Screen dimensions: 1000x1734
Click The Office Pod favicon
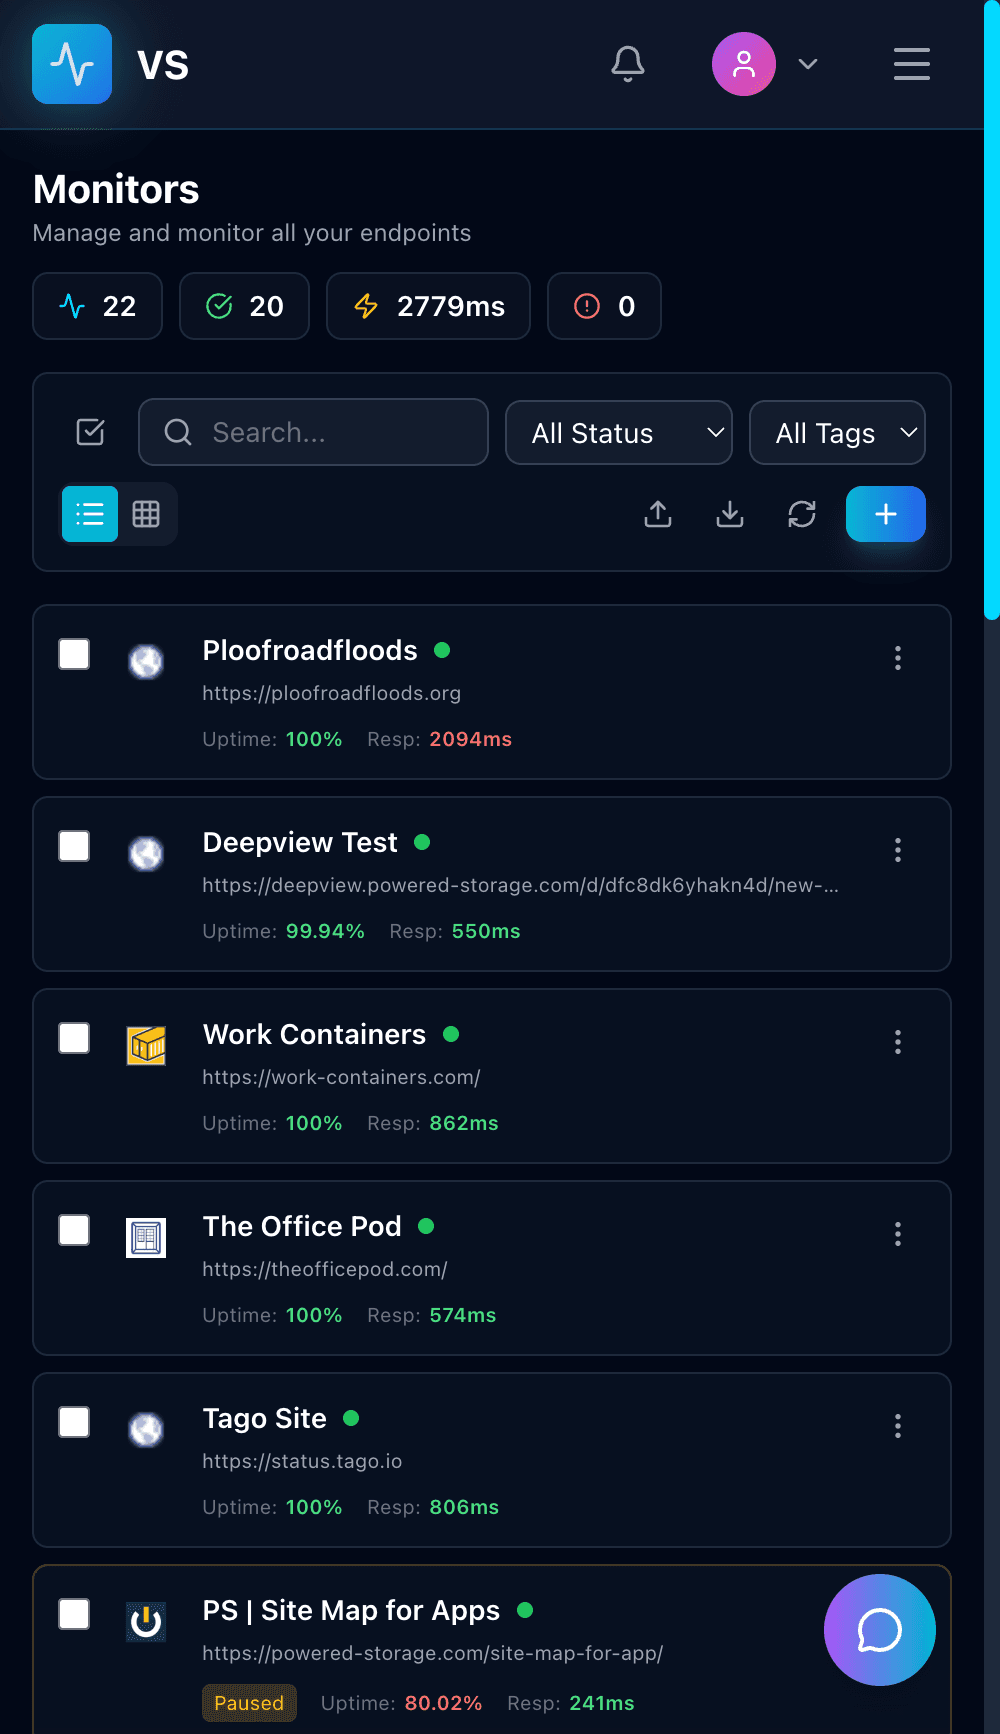tap(146, 1238)
